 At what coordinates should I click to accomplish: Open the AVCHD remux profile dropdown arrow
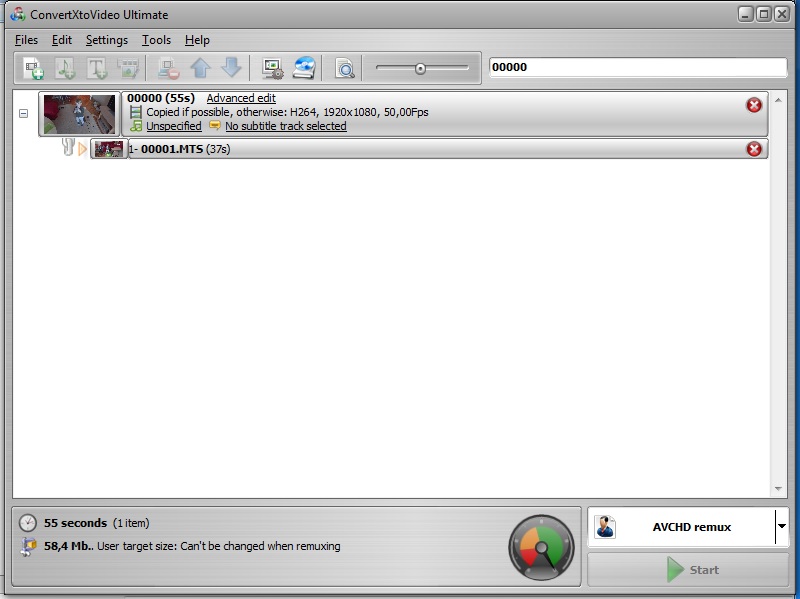(781, 527)
